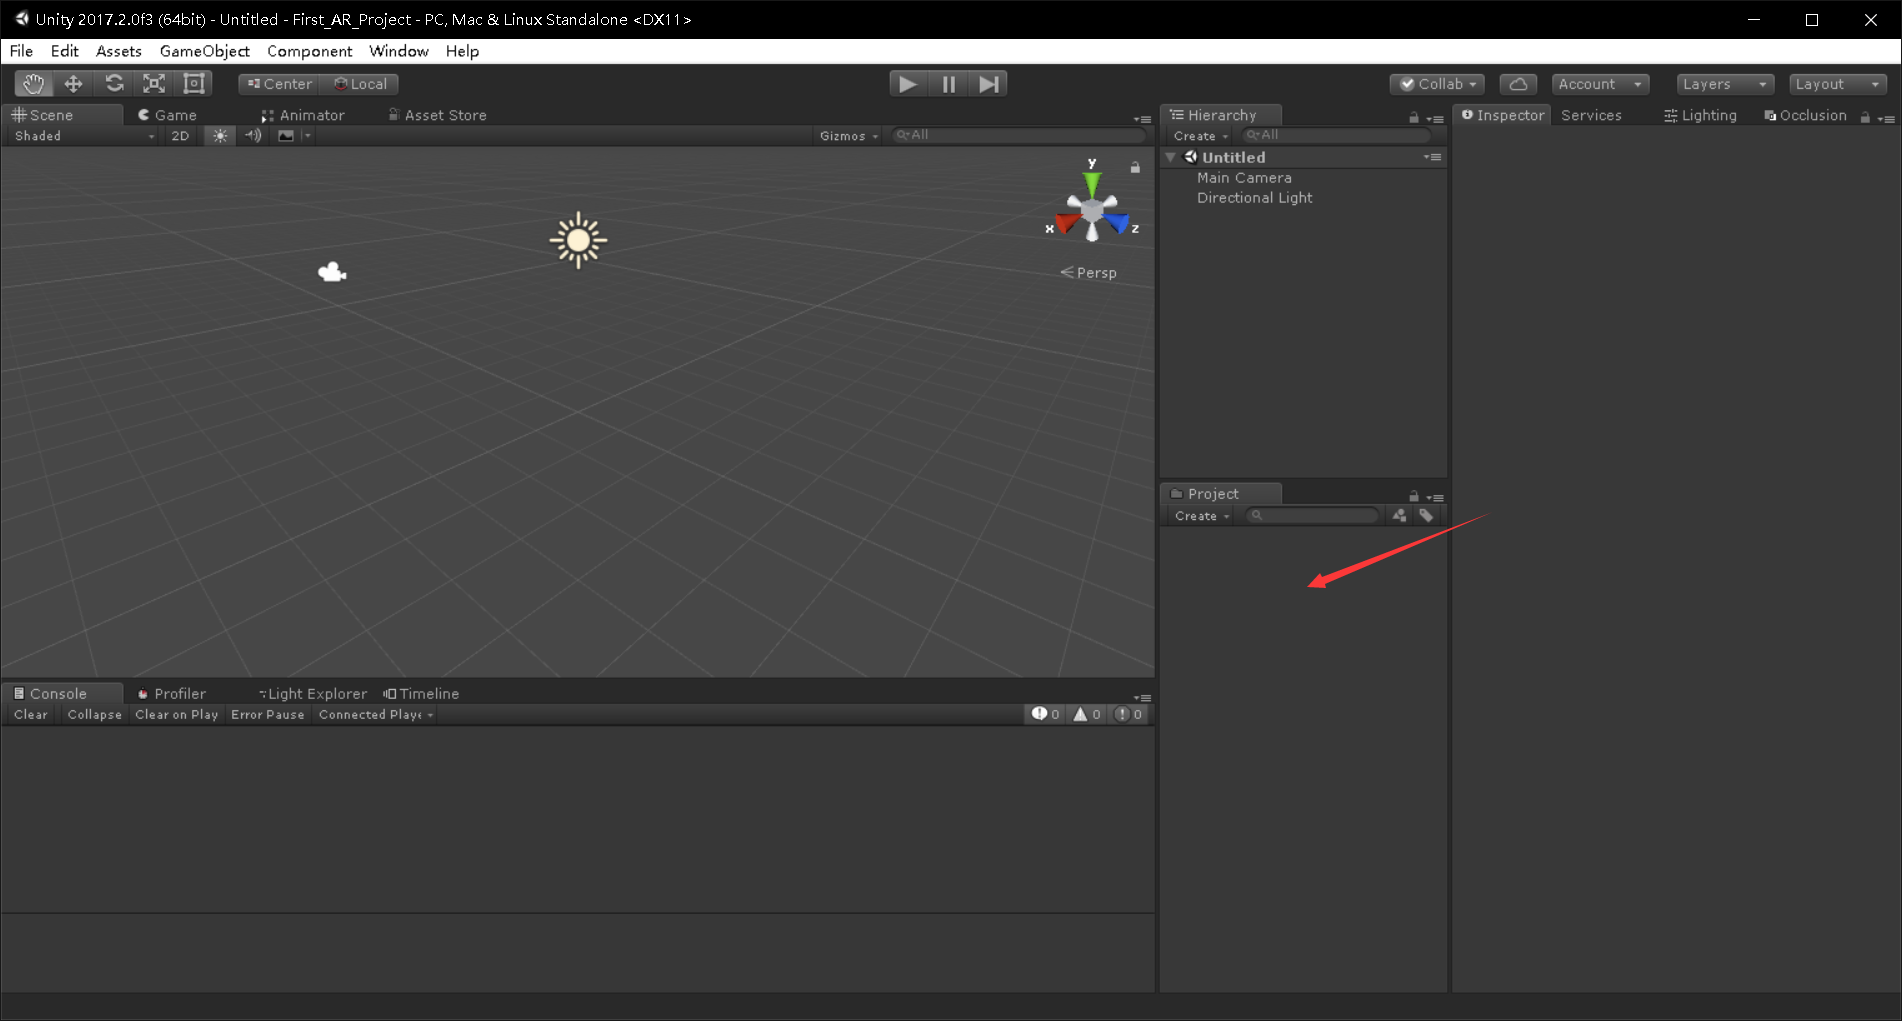Open the Collab dropdown
Screen dimensions: 1902x1021
coord(1438,84)
